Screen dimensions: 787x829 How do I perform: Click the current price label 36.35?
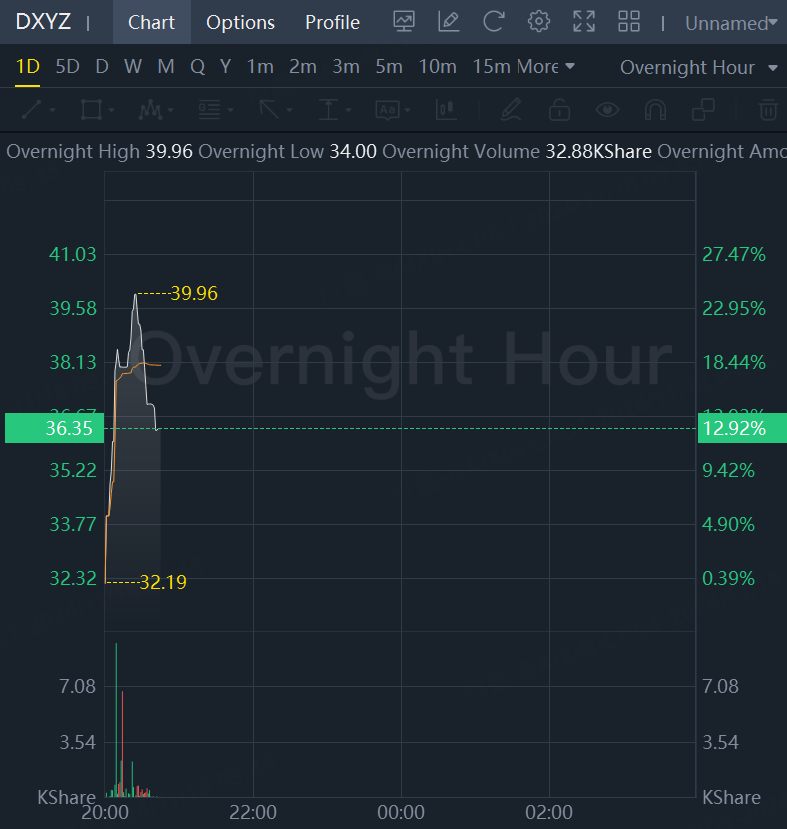point(54,428)
